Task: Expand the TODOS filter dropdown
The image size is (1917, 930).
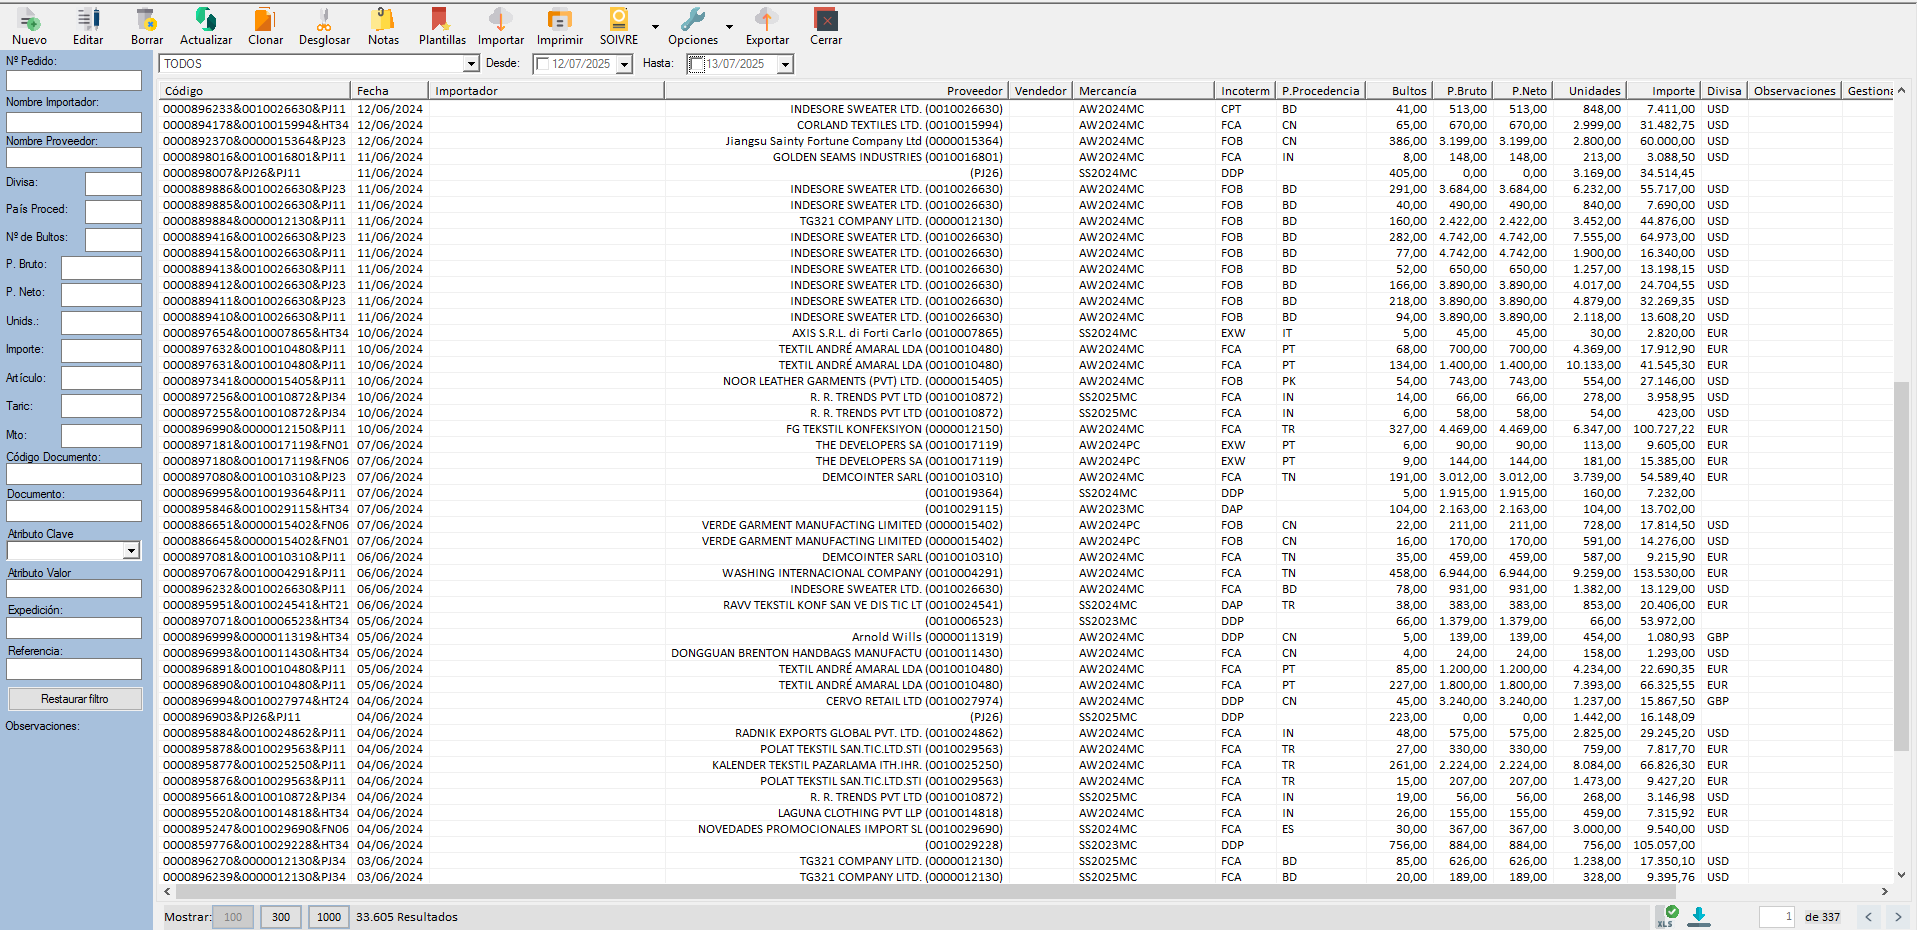Action: click(471, 64)
